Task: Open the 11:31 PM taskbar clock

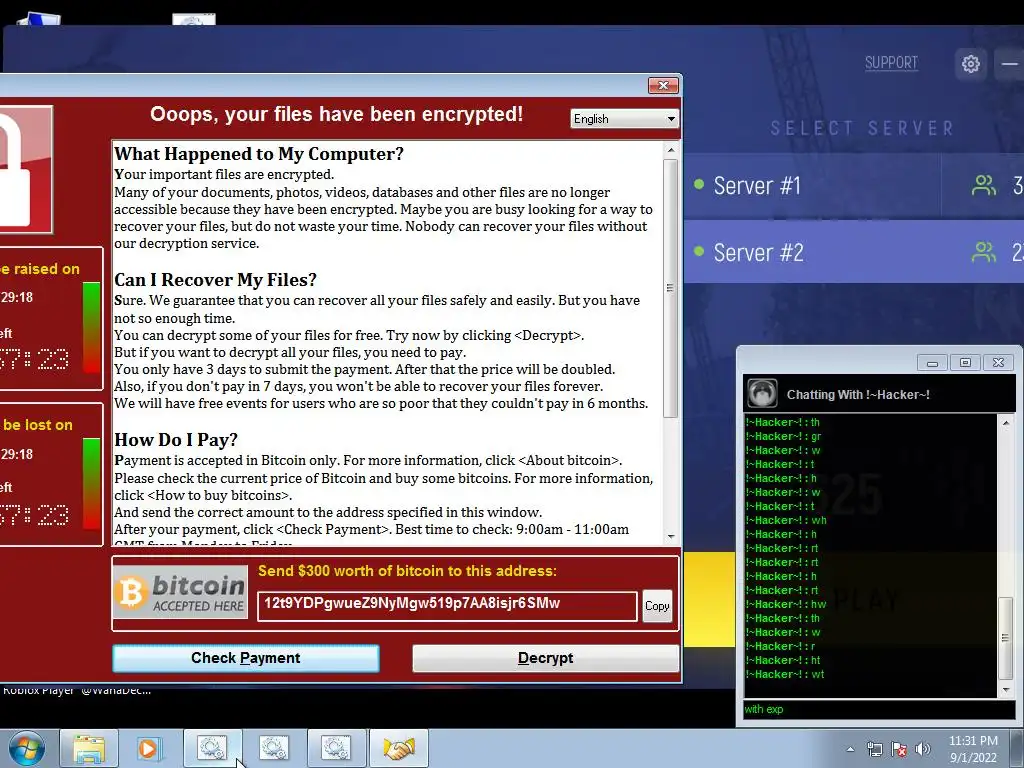Action: click(973, 741)
